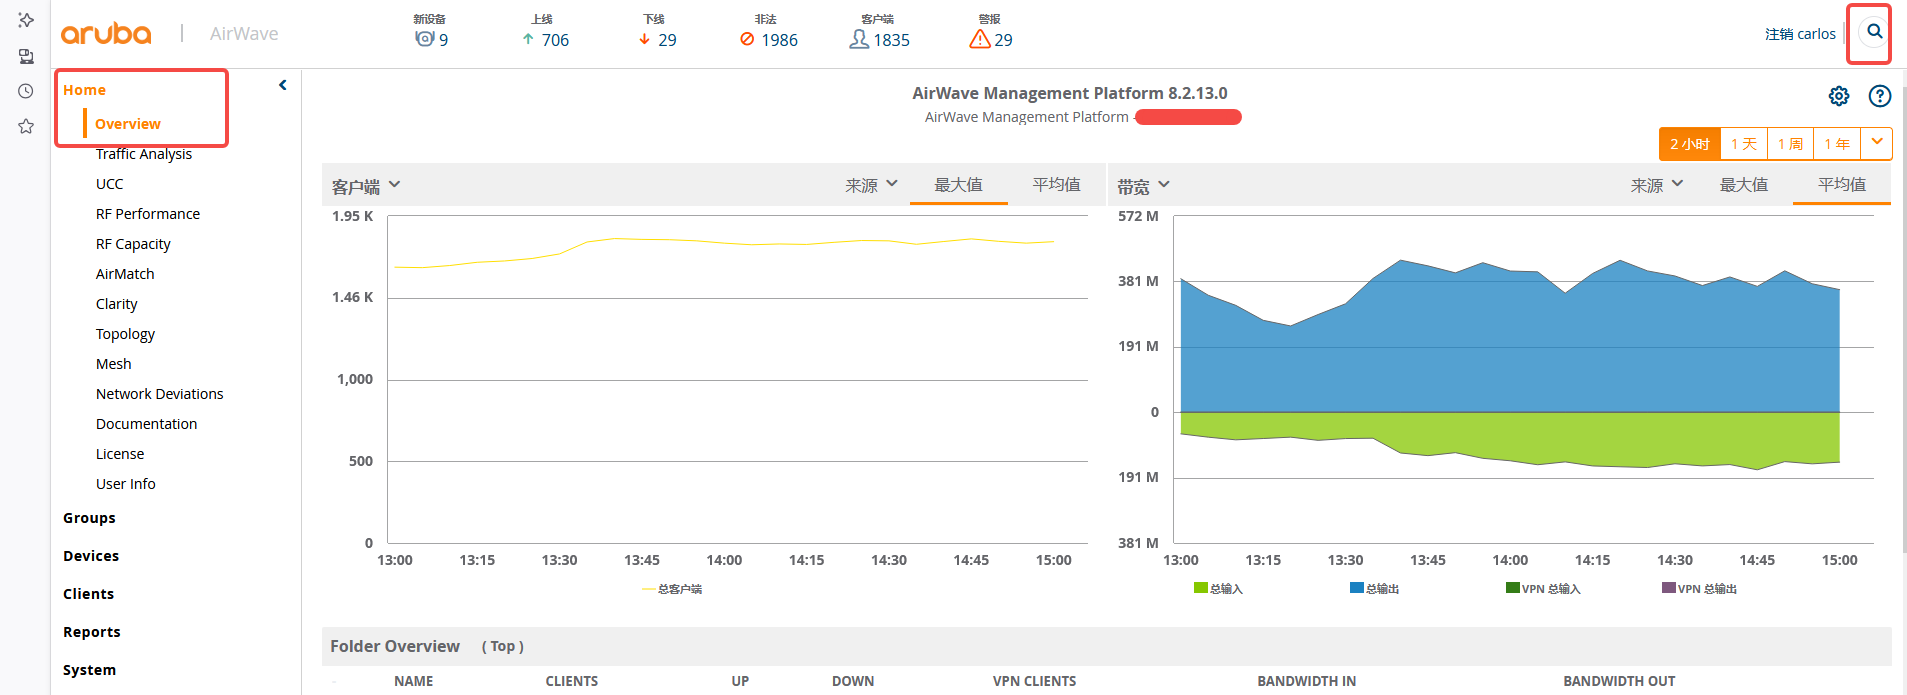Toggle VPN 总输出 legend series
This screenshot has height=695, width=1907.
(1699, 588)
